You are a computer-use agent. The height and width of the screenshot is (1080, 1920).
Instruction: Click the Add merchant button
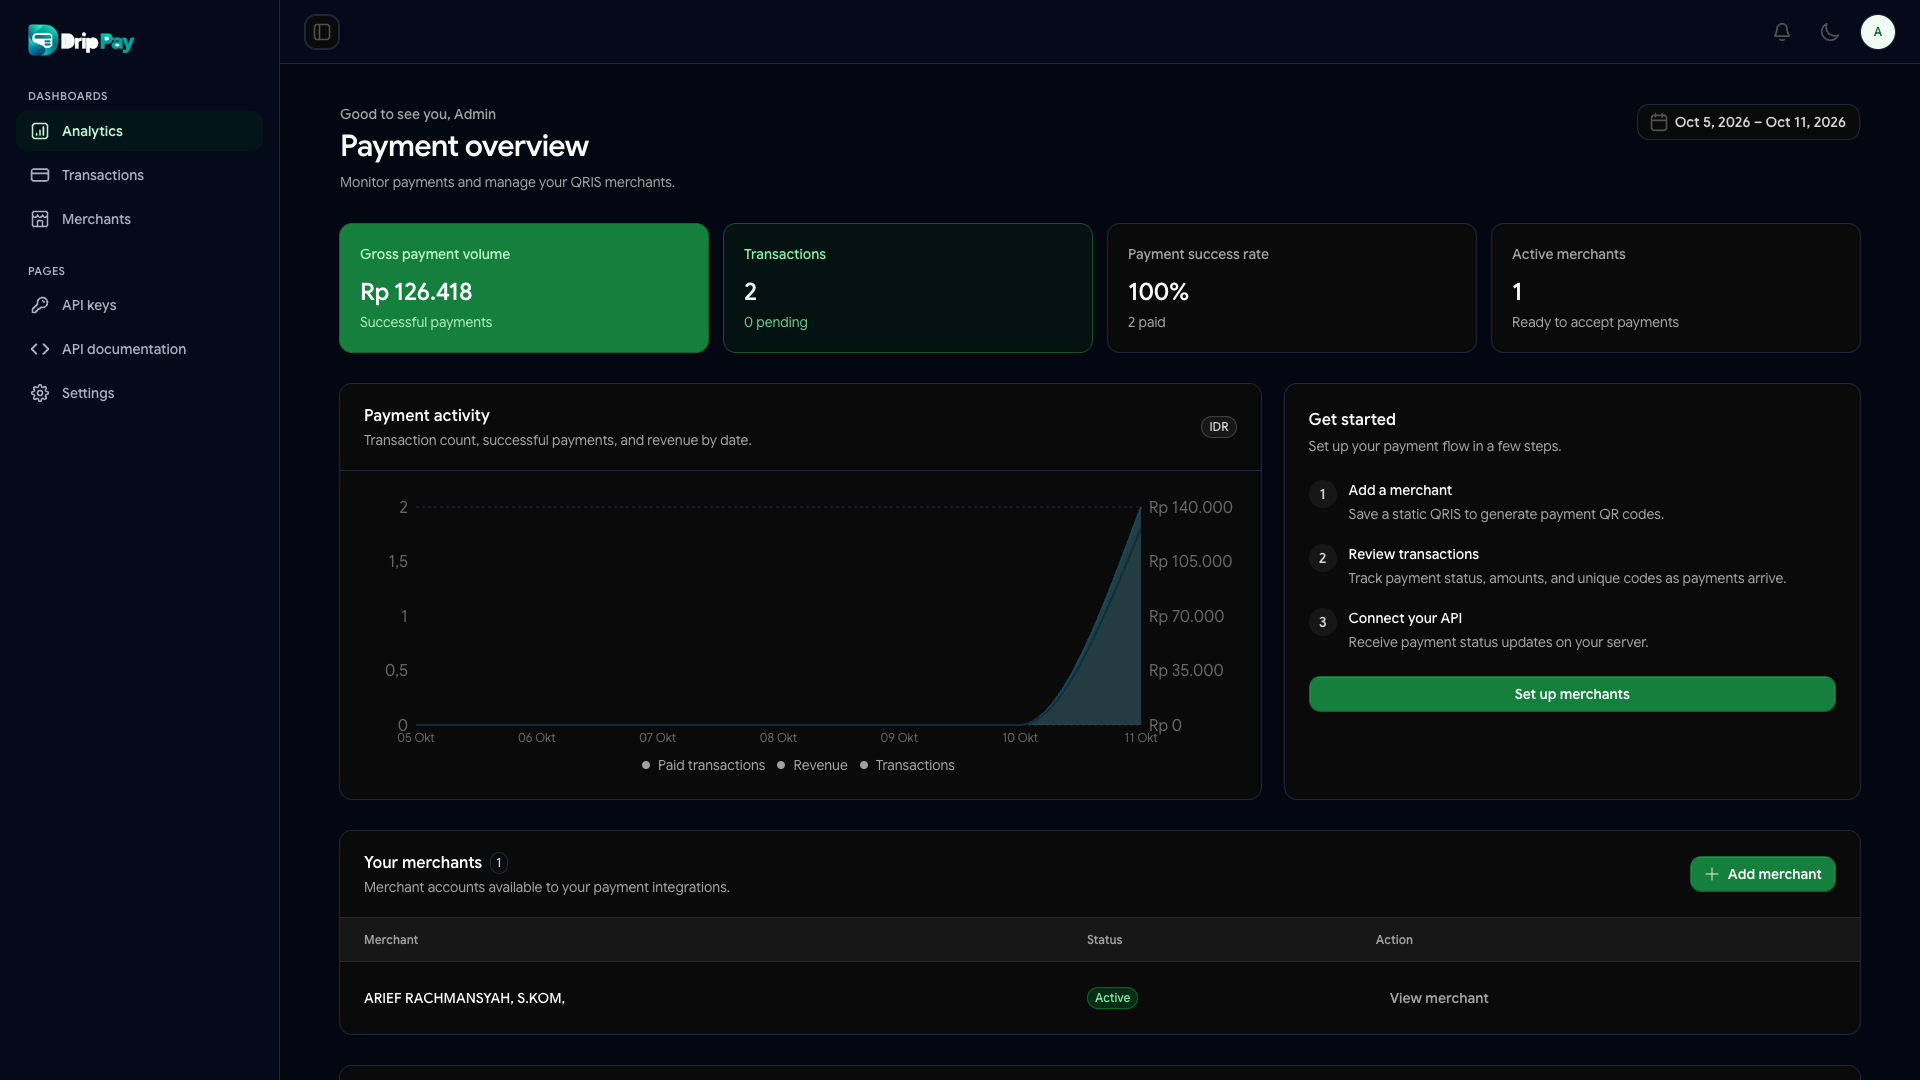click(1763, 874)
